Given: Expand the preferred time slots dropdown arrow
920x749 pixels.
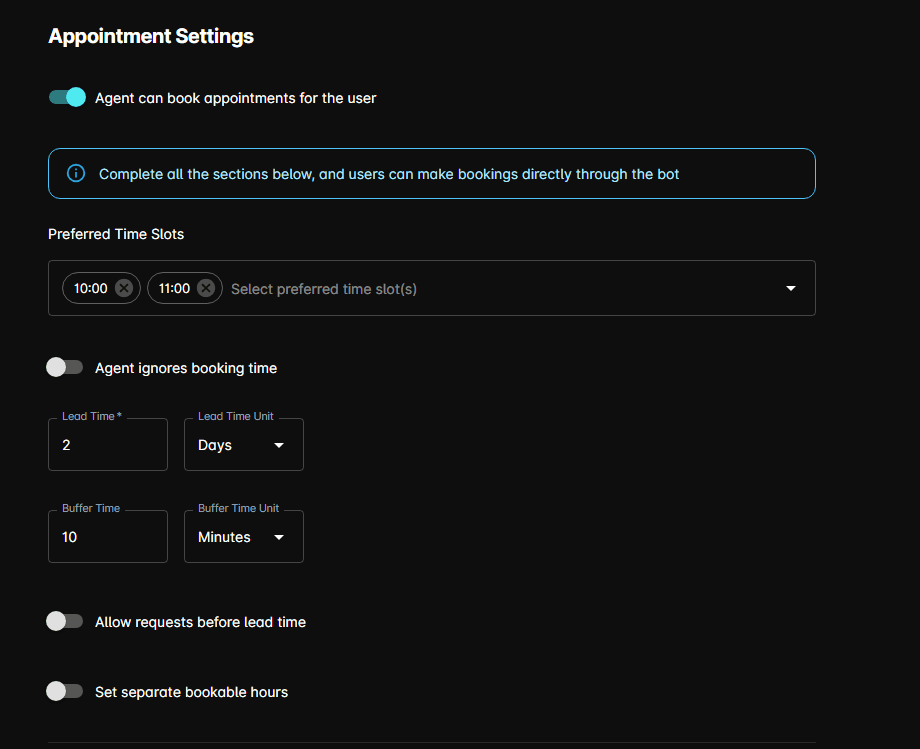Looking at the screenshot, I should click(x=791, y=288).
